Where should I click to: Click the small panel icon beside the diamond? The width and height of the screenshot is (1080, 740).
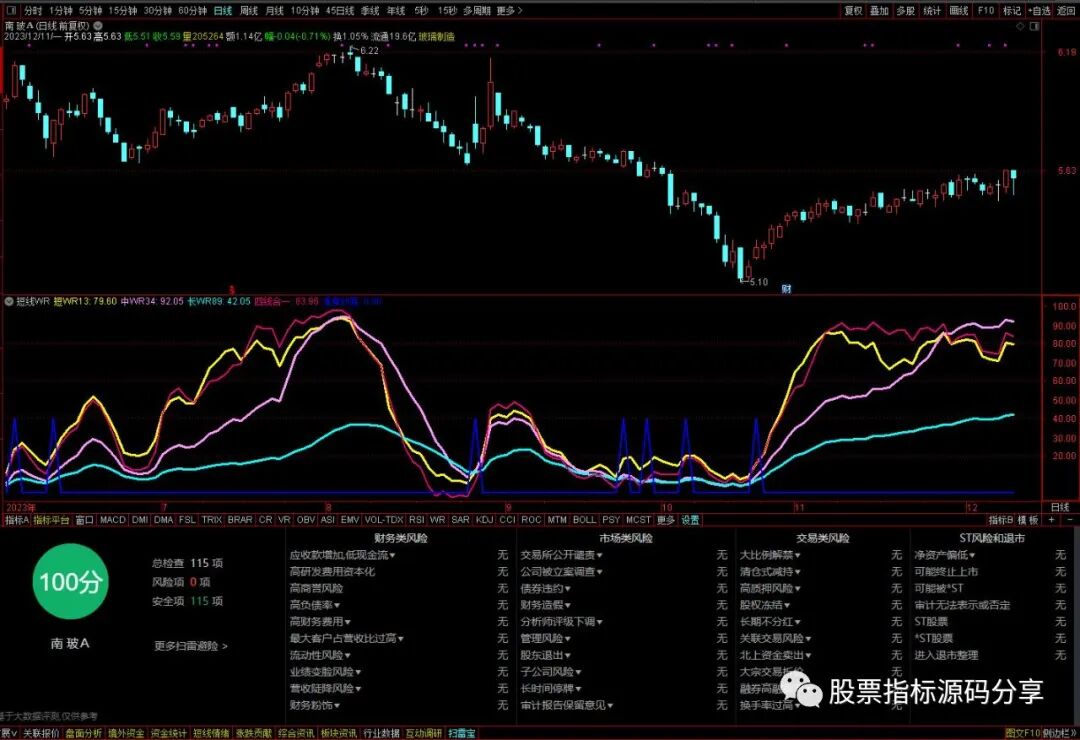point(1034,26)
